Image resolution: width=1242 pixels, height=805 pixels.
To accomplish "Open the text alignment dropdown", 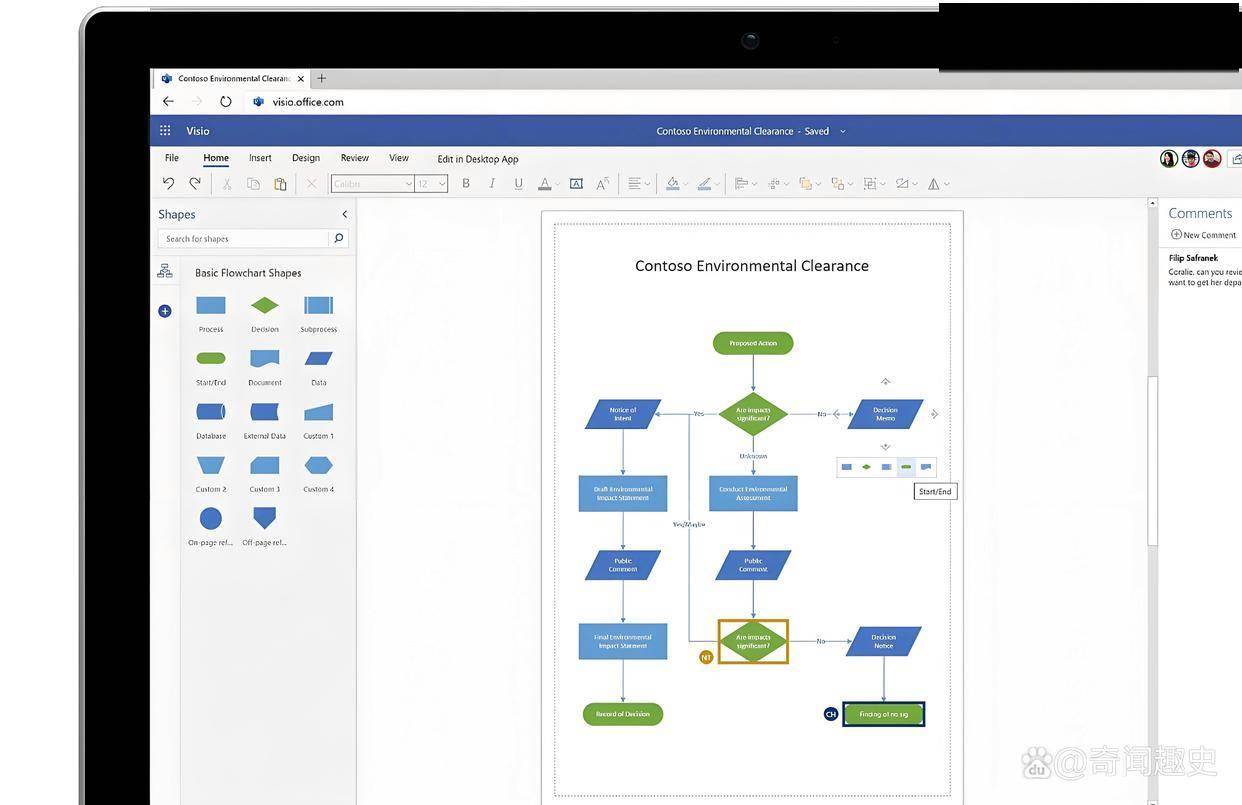I will coord(638,184).
